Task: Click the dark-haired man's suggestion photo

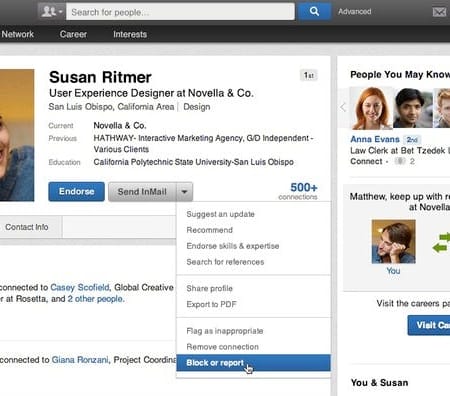Action: (413, 108)
